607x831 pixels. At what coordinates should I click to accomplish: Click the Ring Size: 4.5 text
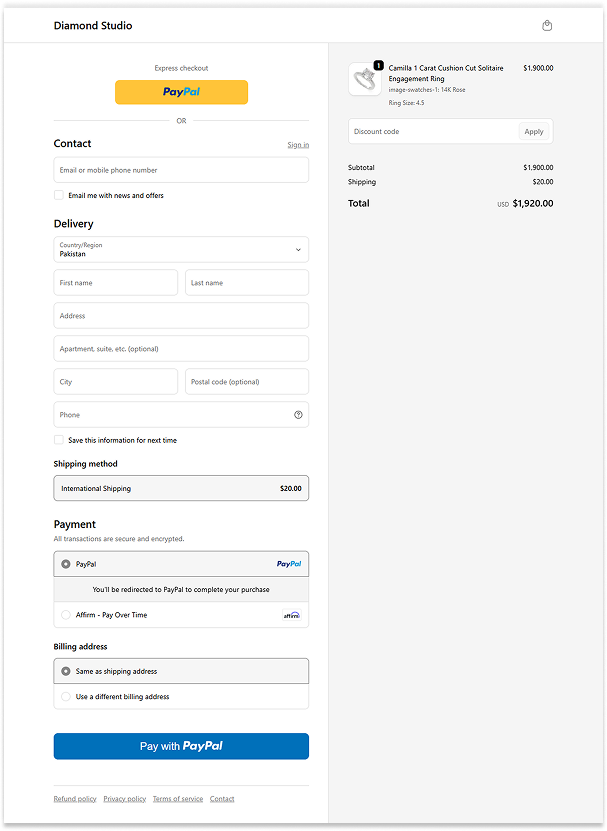tap(406, 103)
